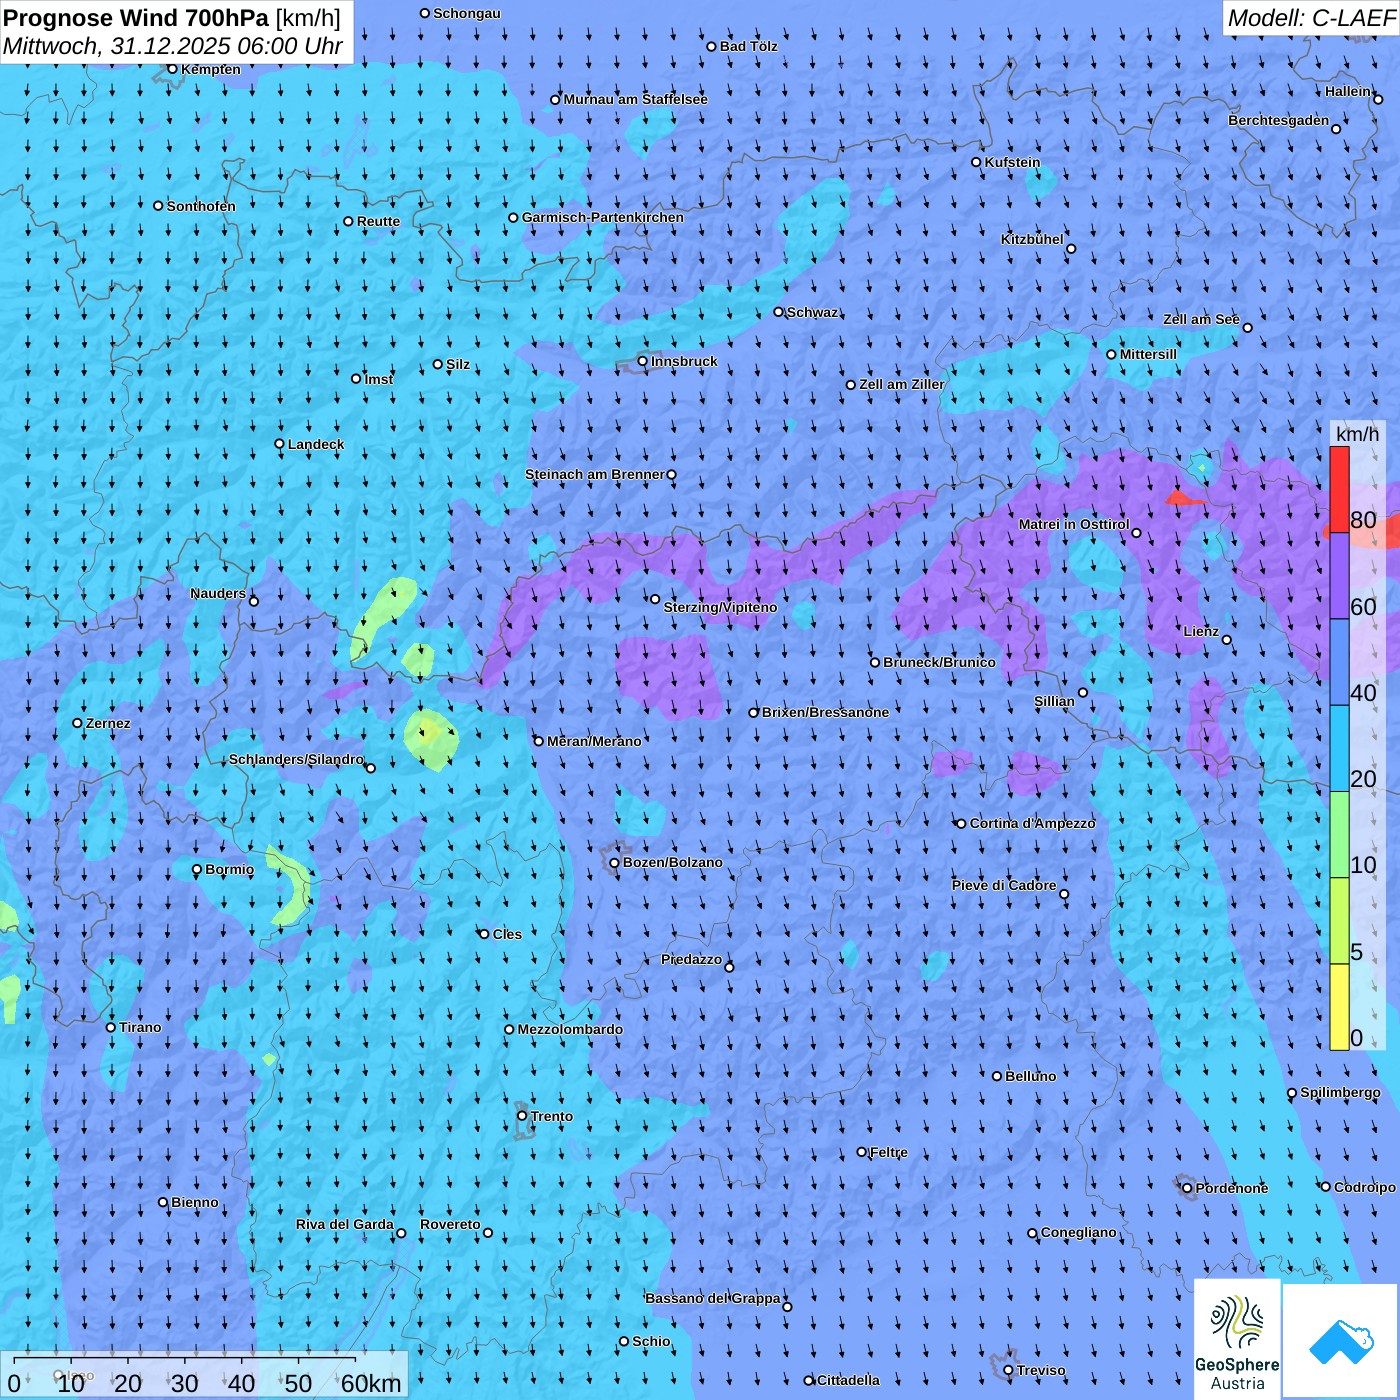The image size is (1400, 1400).
Task: Click the 'km/h' legend heading
Action: pos(1357,434)
